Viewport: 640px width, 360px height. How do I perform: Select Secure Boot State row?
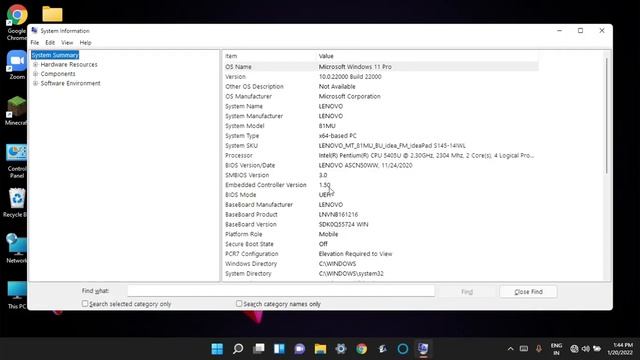(381, 244)
